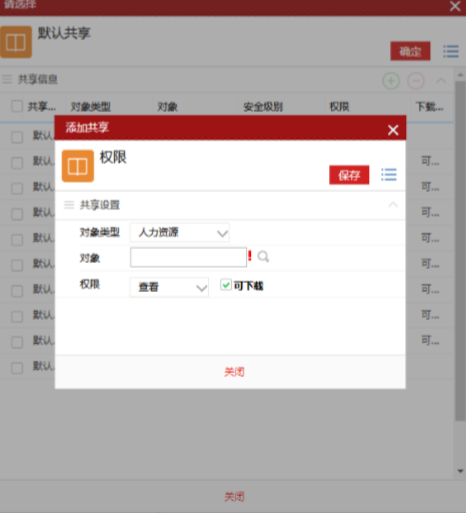Close the outer 请选择 window

[455, 6]
